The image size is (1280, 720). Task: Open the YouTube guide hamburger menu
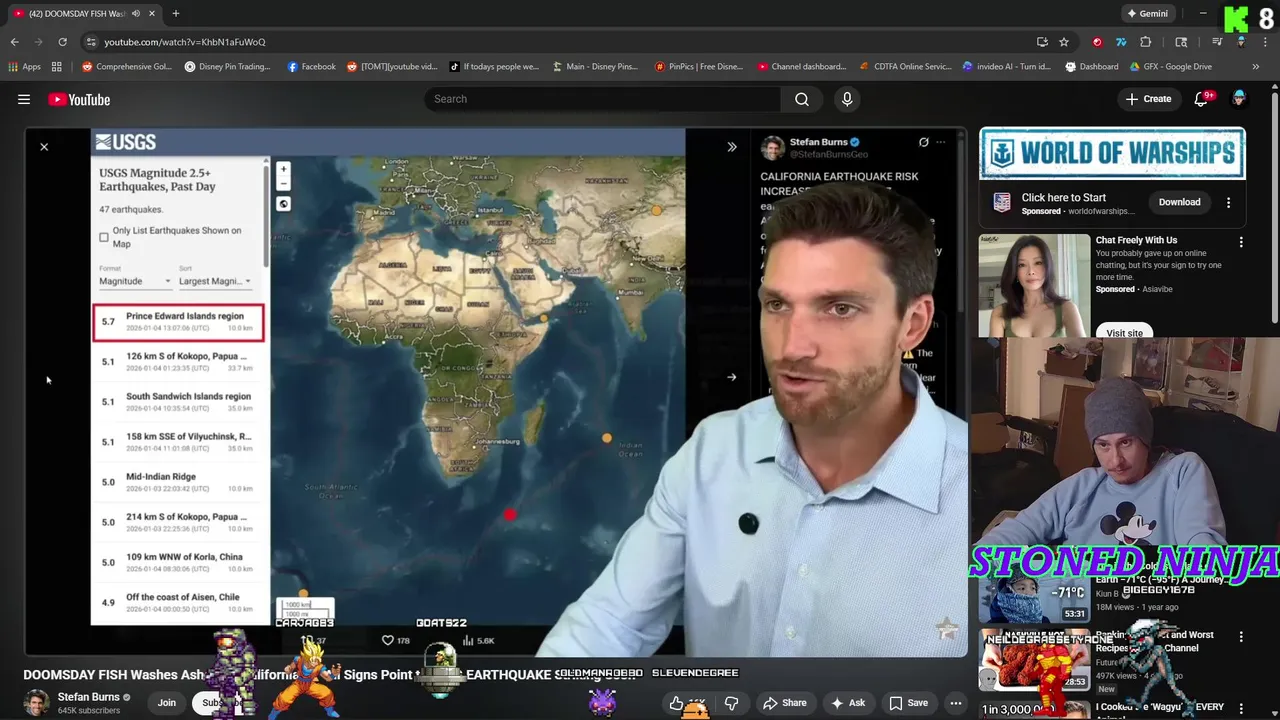click(24, 99)
